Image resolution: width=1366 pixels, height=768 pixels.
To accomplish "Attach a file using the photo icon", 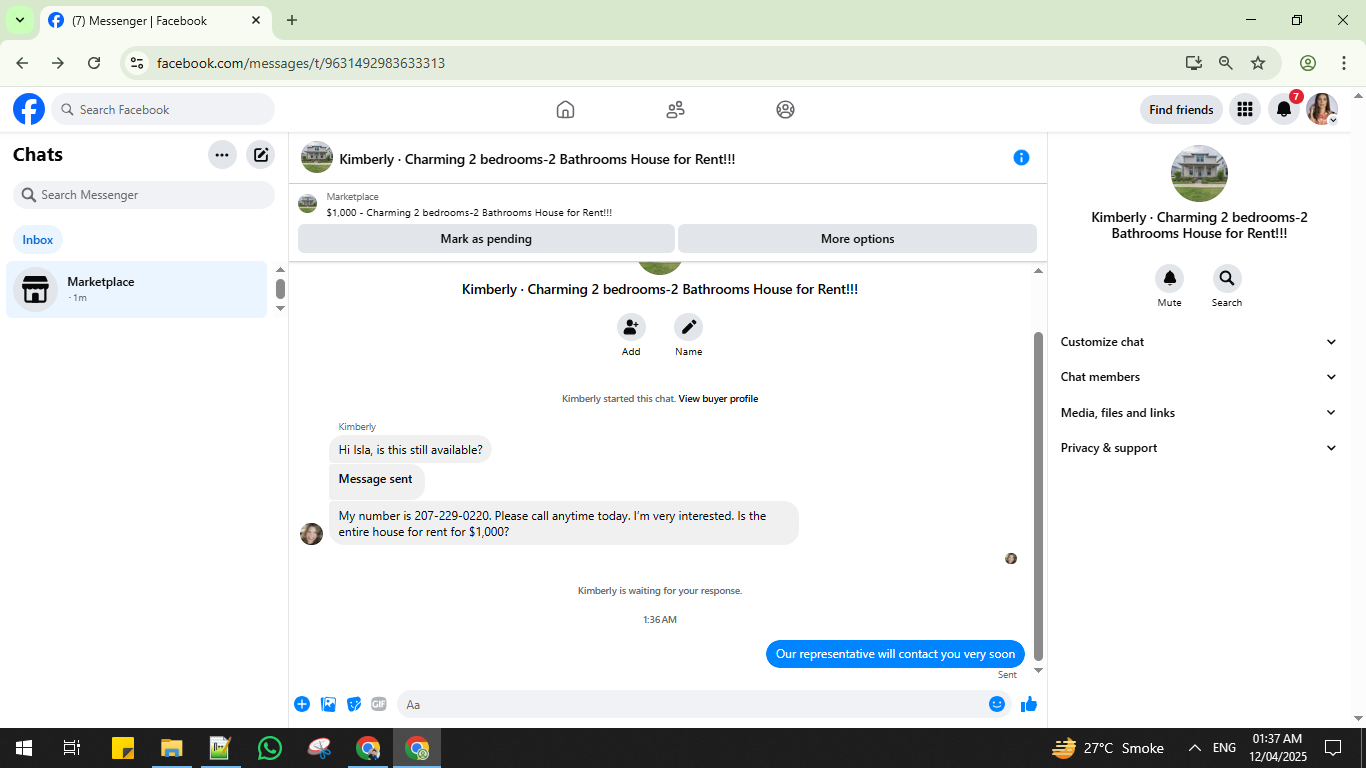I will tap(328, 704).
